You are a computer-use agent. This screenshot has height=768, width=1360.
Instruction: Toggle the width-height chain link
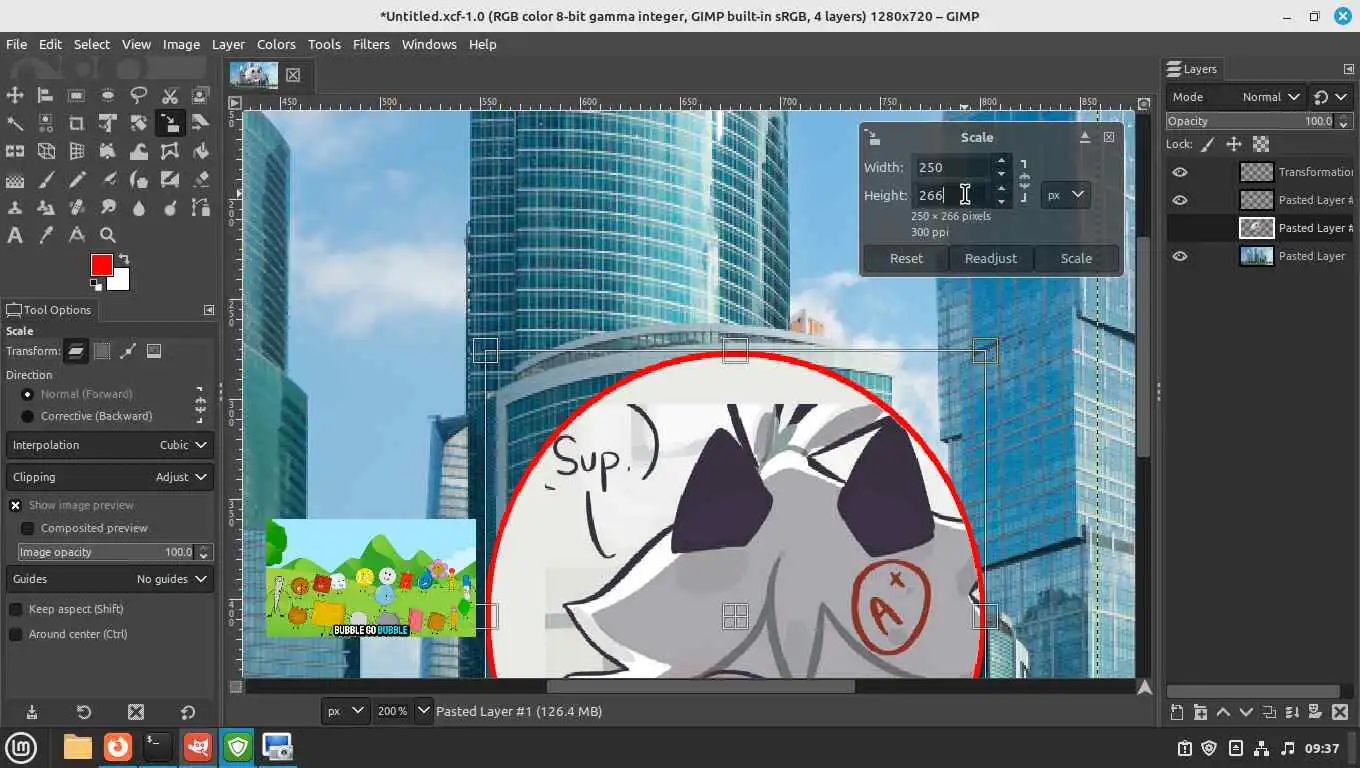coord(1024,181)
